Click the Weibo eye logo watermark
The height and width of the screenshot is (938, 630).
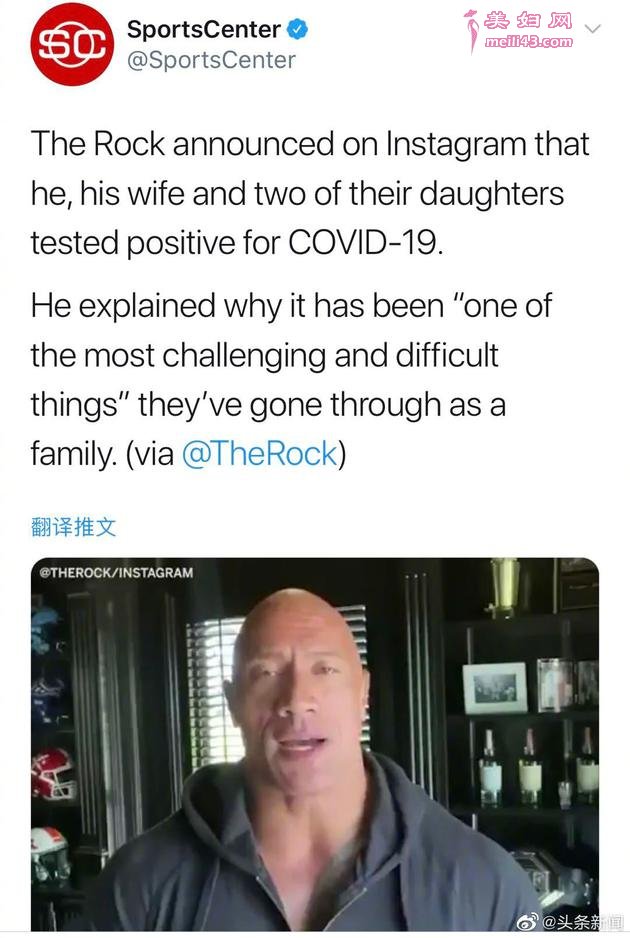527,922
